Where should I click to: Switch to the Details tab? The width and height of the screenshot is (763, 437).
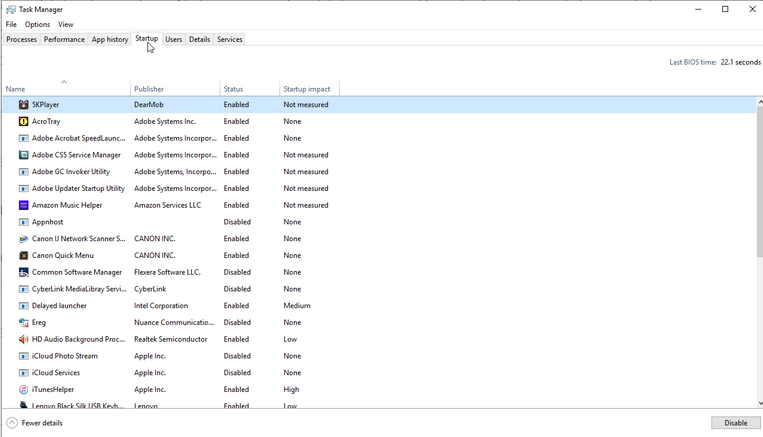click(200, 39)
